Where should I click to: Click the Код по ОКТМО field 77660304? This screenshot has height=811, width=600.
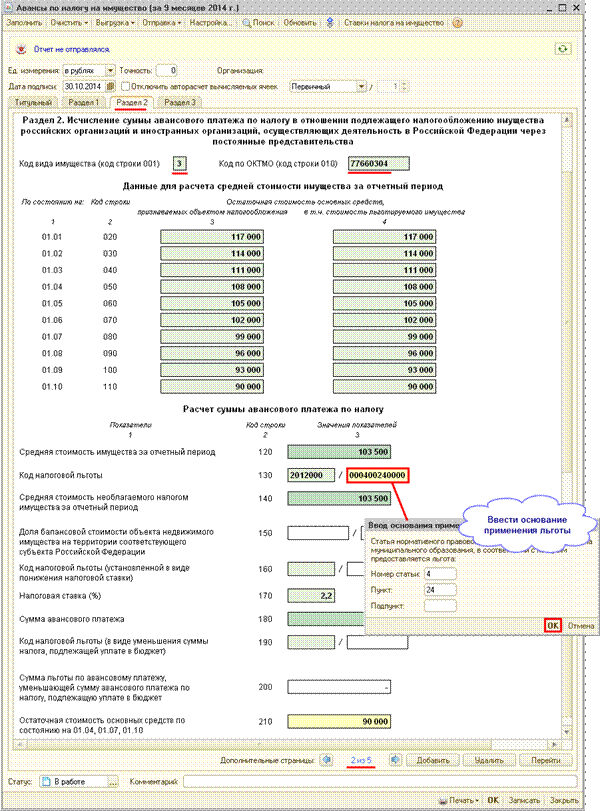(379, 163)
